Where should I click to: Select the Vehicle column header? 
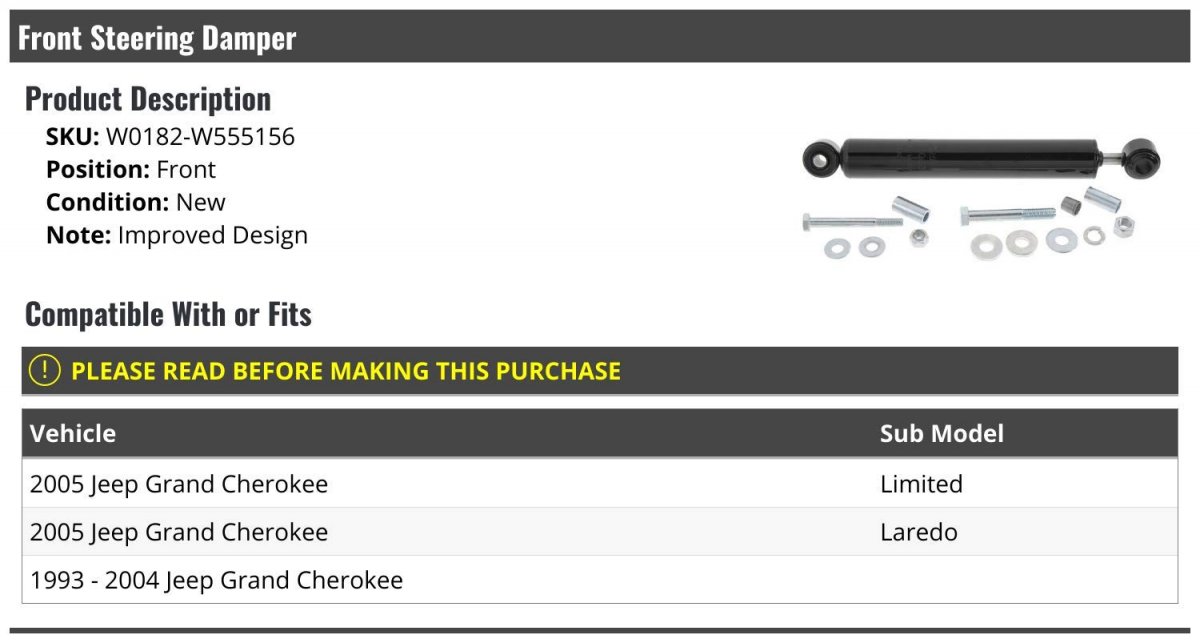coord(73,433)
